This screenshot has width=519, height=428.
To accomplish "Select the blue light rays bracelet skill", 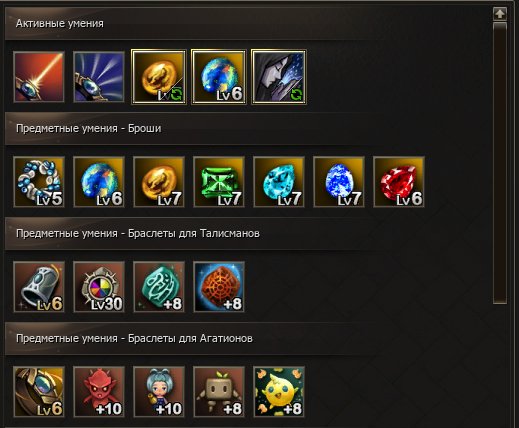I will coord(99,77).
